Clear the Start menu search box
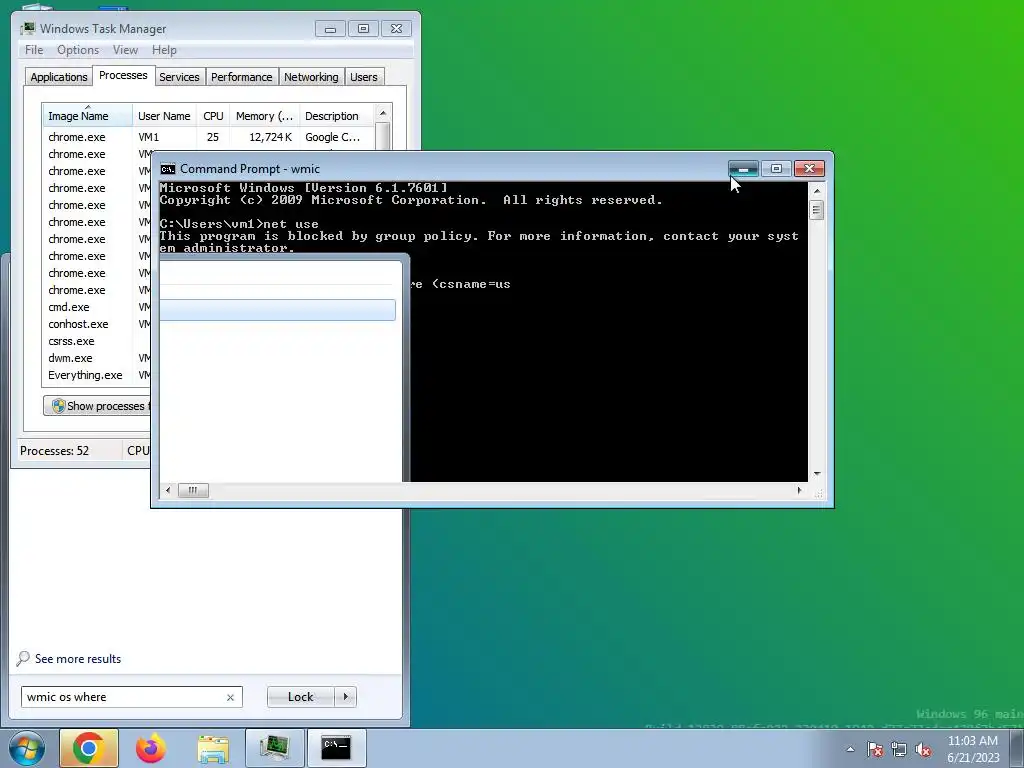Screen dimensions: 1024x768 tap(230, 697)
